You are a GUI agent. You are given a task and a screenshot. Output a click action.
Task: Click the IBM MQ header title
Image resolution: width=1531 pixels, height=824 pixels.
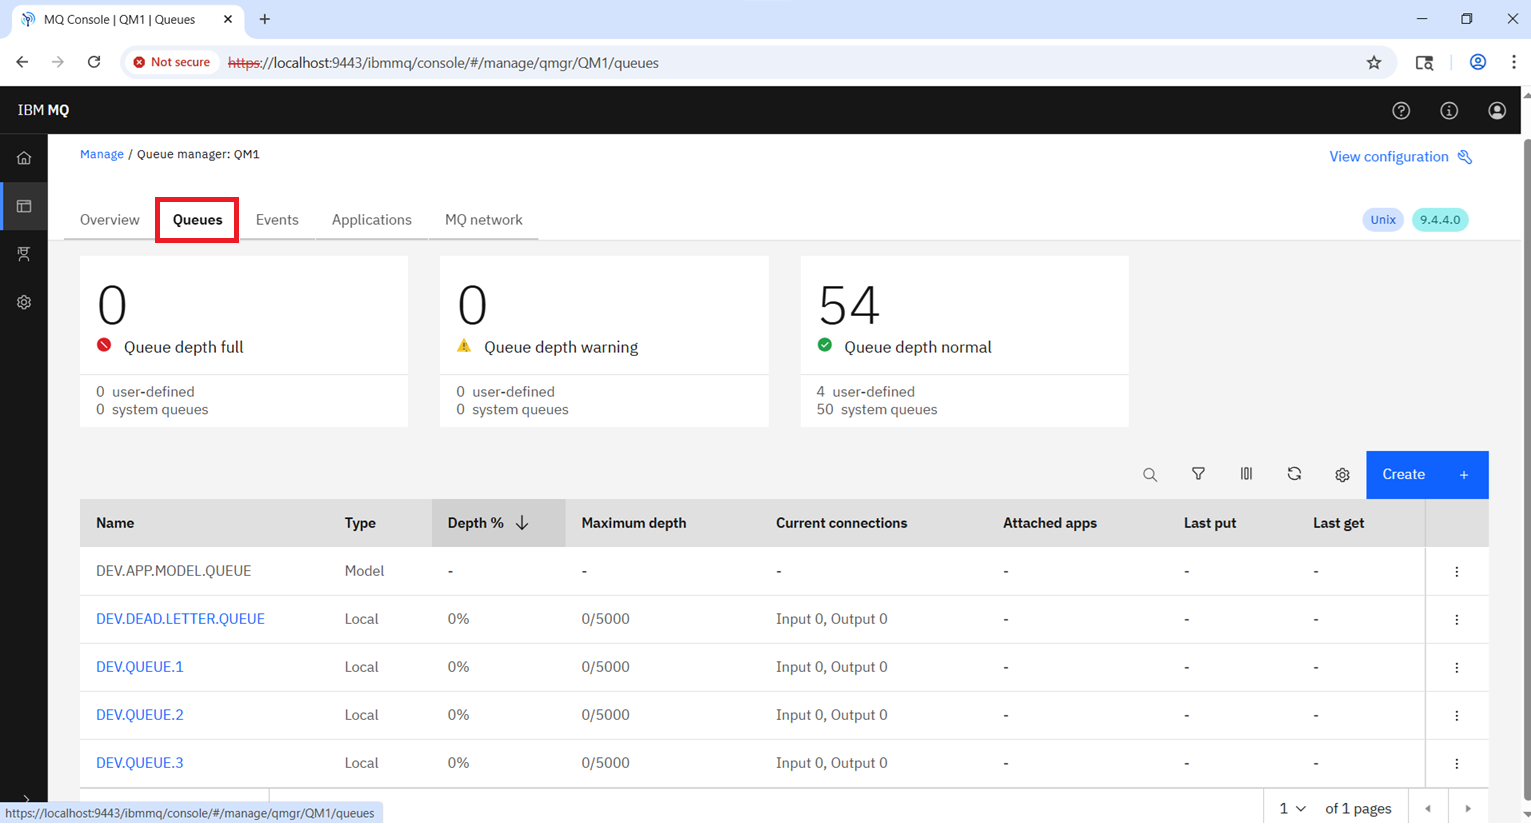(x=43, y=110)
